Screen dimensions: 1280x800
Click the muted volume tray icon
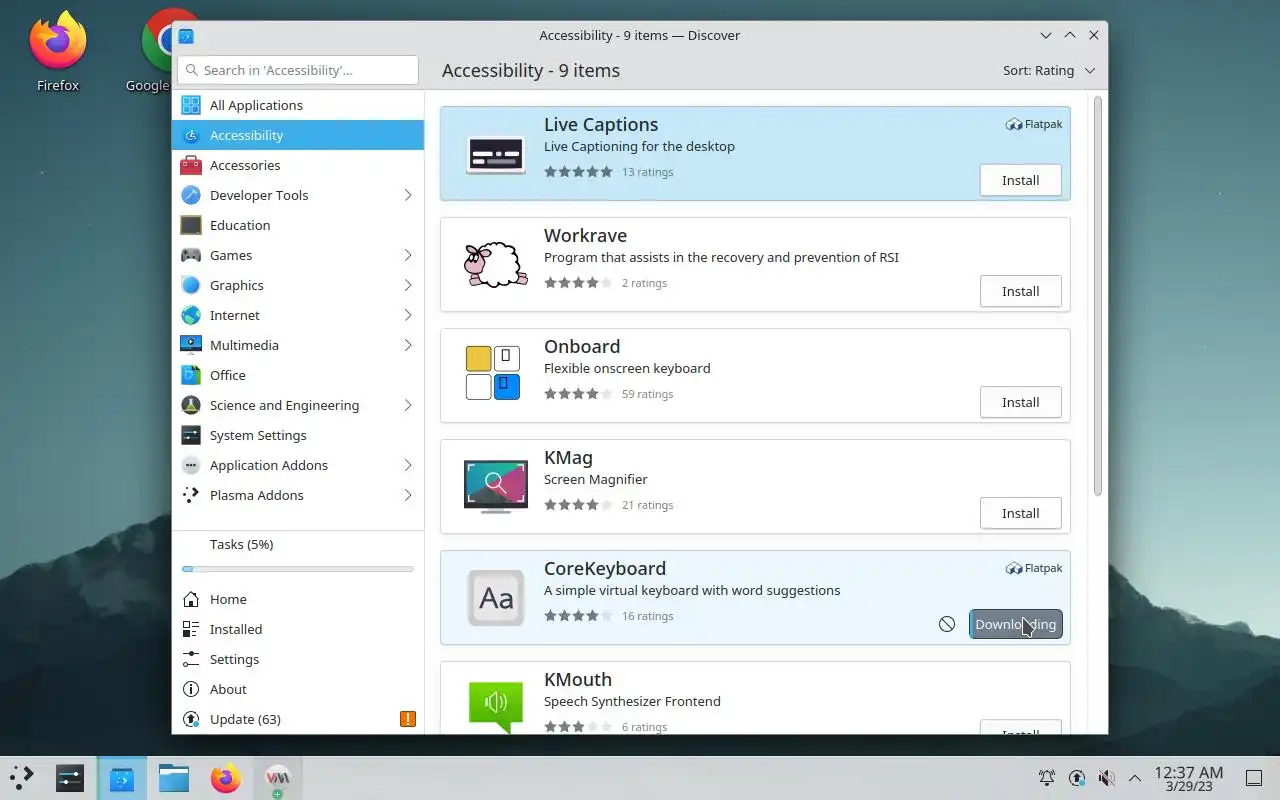[1106, 778]
